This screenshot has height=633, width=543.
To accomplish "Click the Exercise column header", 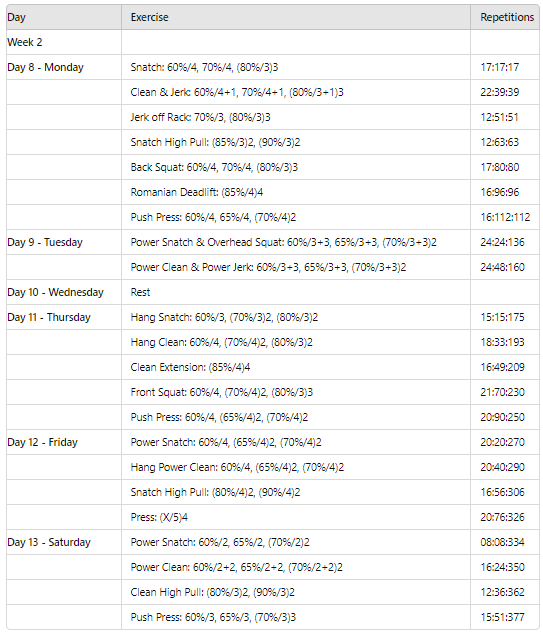I will point(296,17).
